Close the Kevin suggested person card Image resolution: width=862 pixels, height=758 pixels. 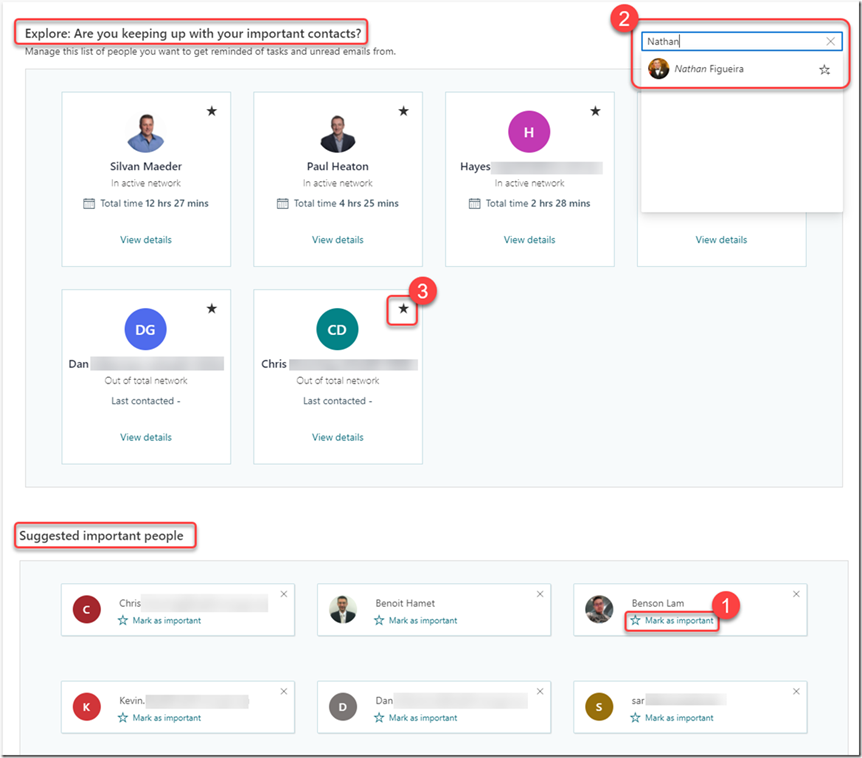pyautogui.click(x=284, y=691)
